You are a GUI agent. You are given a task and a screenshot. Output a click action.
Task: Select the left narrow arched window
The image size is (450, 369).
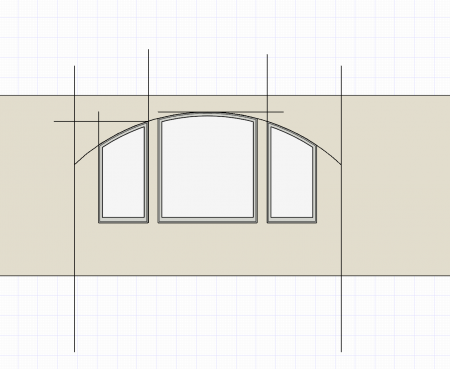123,173
